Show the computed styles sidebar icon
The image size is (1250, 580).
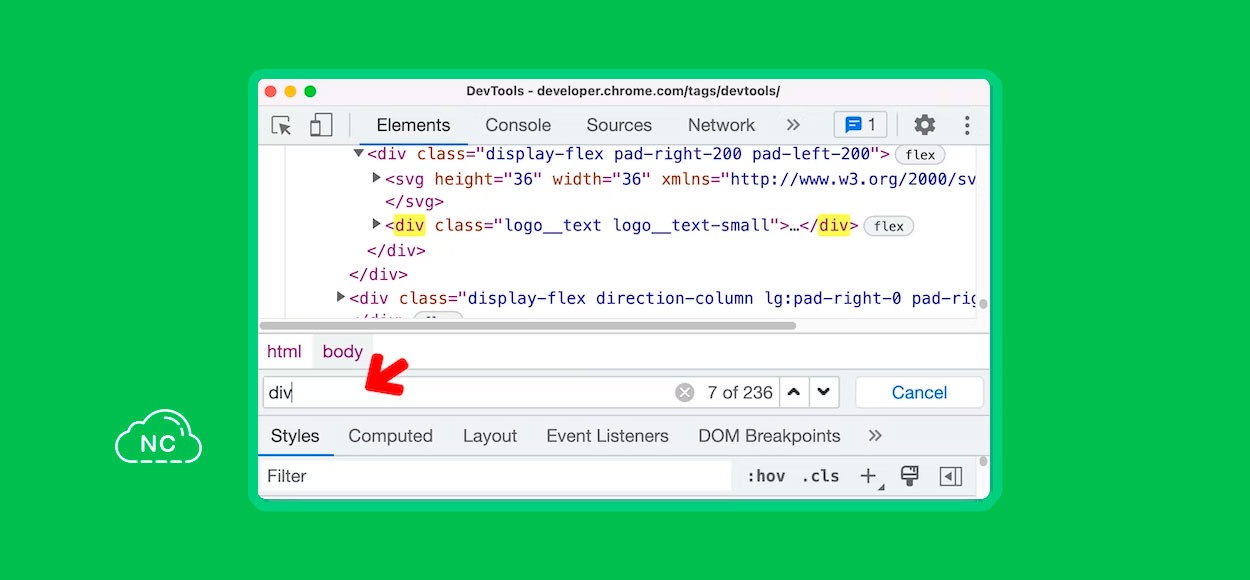coord(951,476)
